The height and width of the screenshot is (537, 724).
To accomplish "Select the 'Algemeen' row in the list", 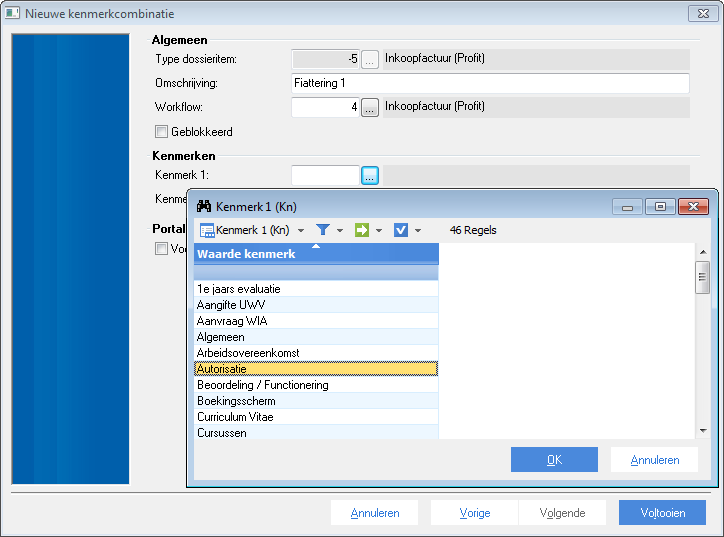I will pyautogui.click(x=316, y=337).
